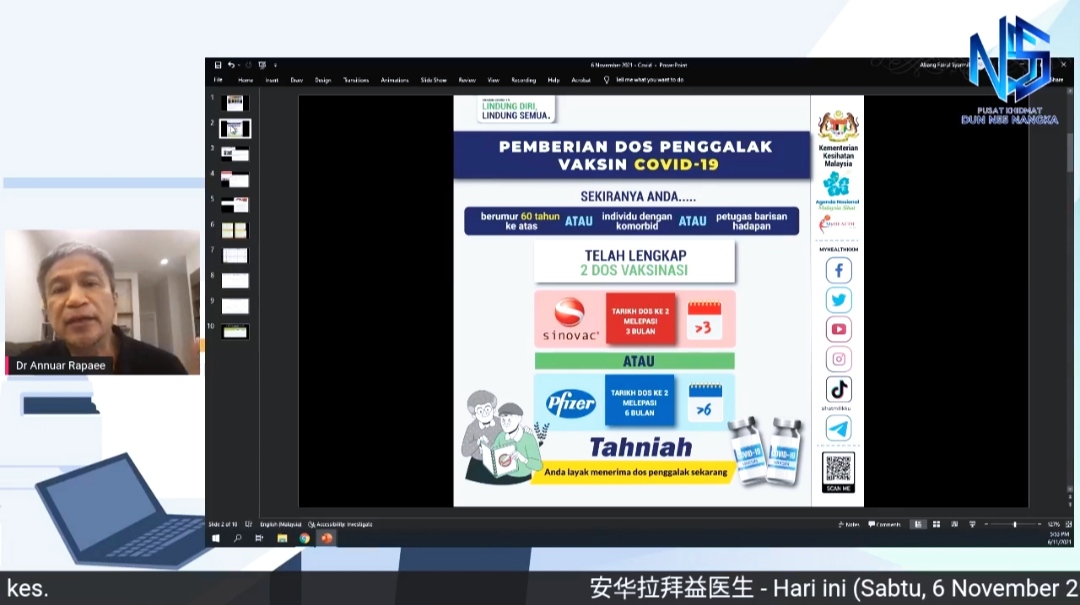
Task: Open the File menu
Action: pos(218,80)
